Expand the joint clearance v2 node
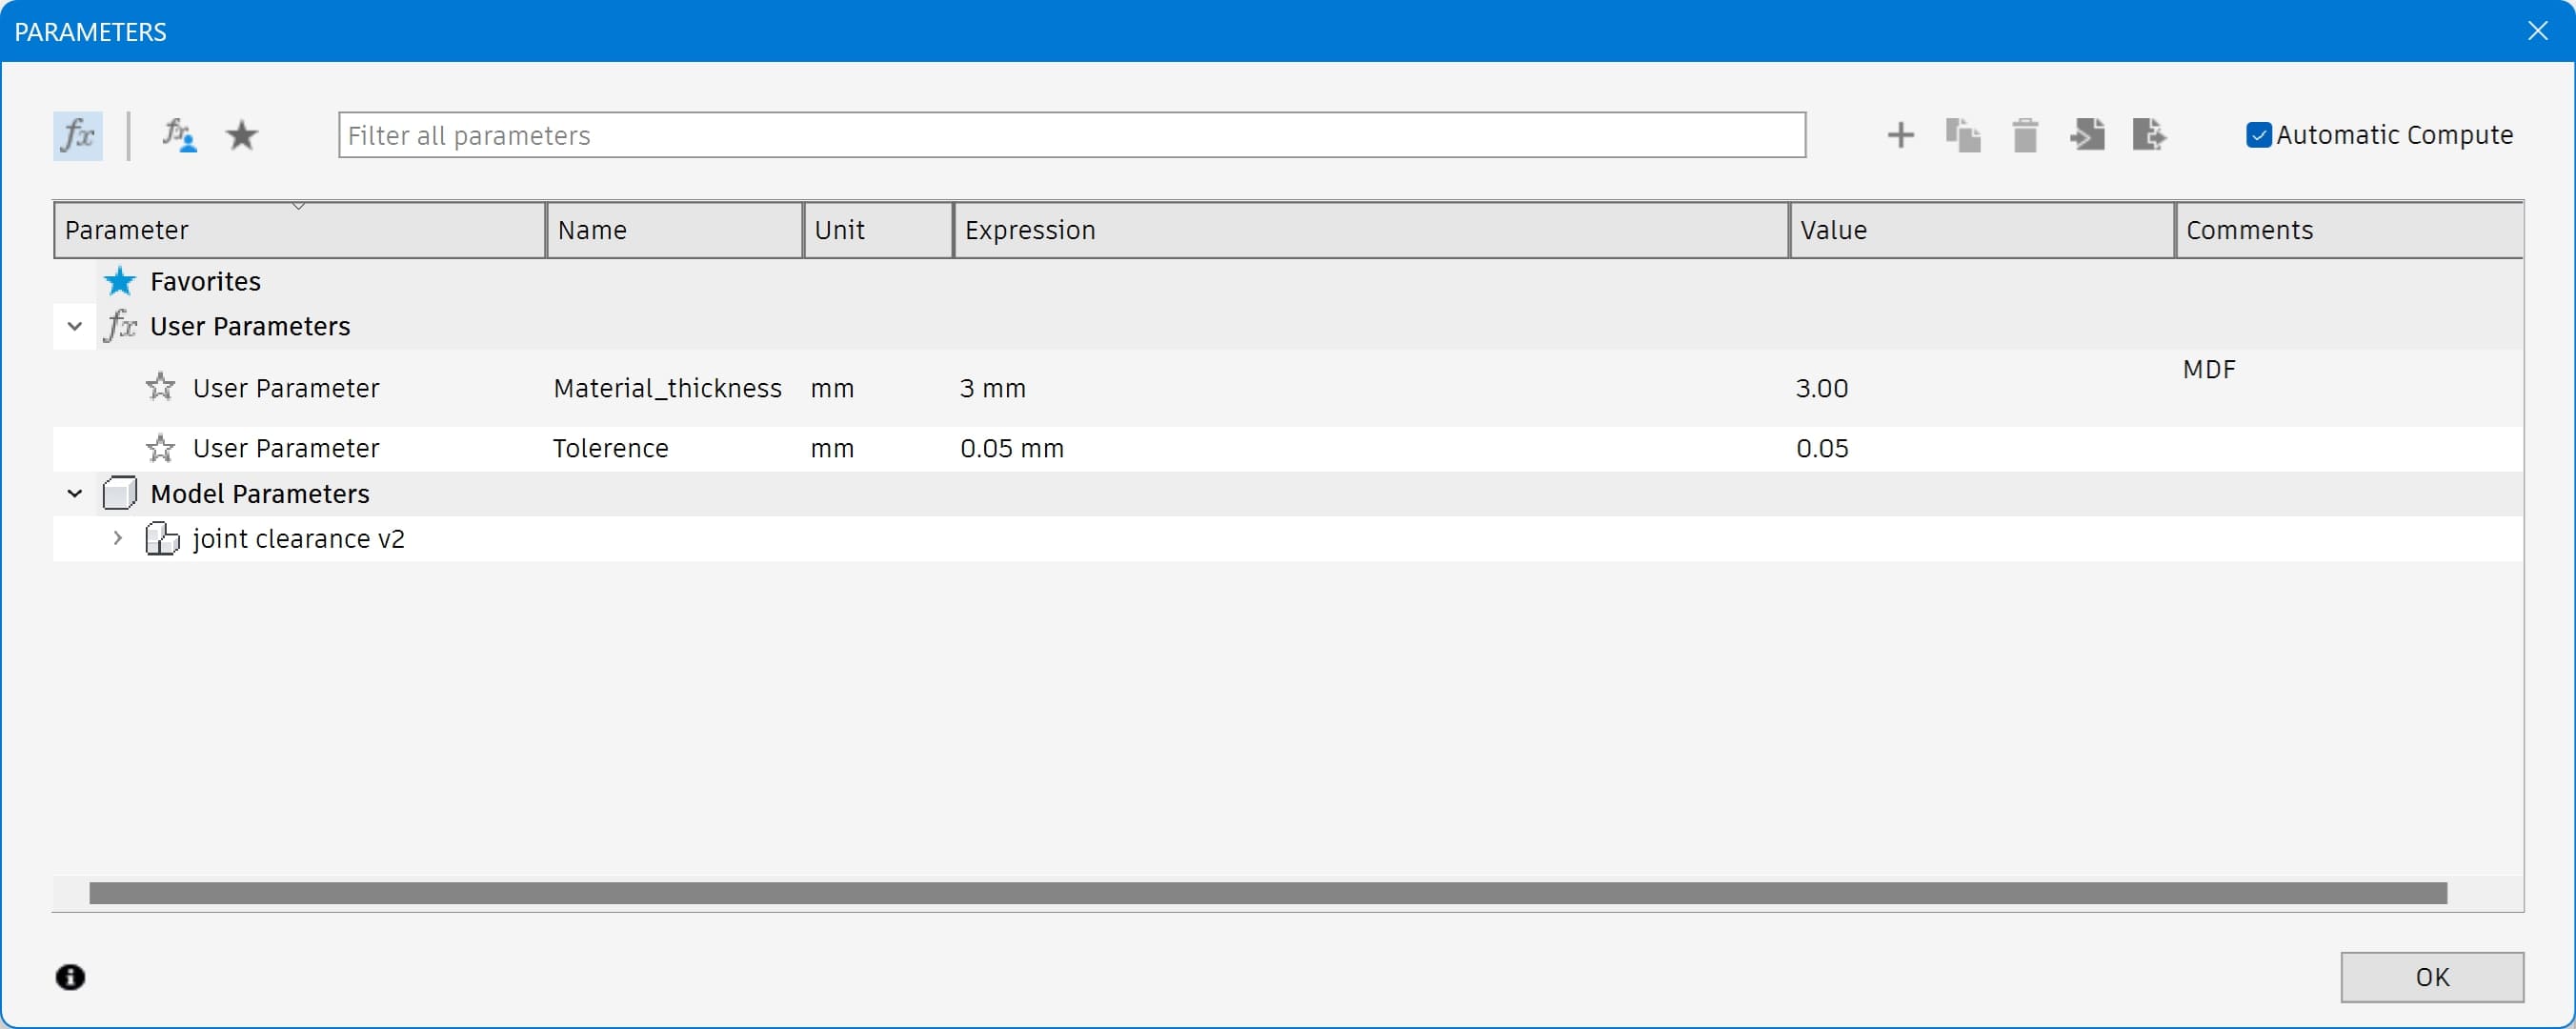The image size is (2576, 1029). coord(118,538)
